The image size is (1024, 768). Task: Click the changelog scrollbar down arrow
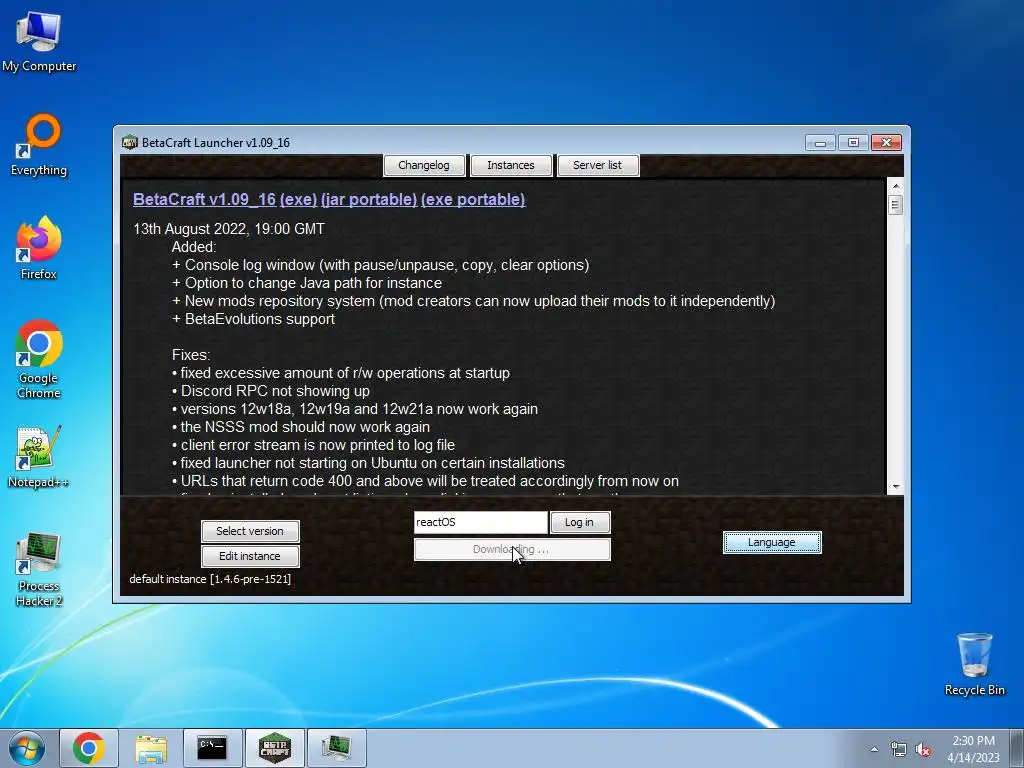(895, 487)
